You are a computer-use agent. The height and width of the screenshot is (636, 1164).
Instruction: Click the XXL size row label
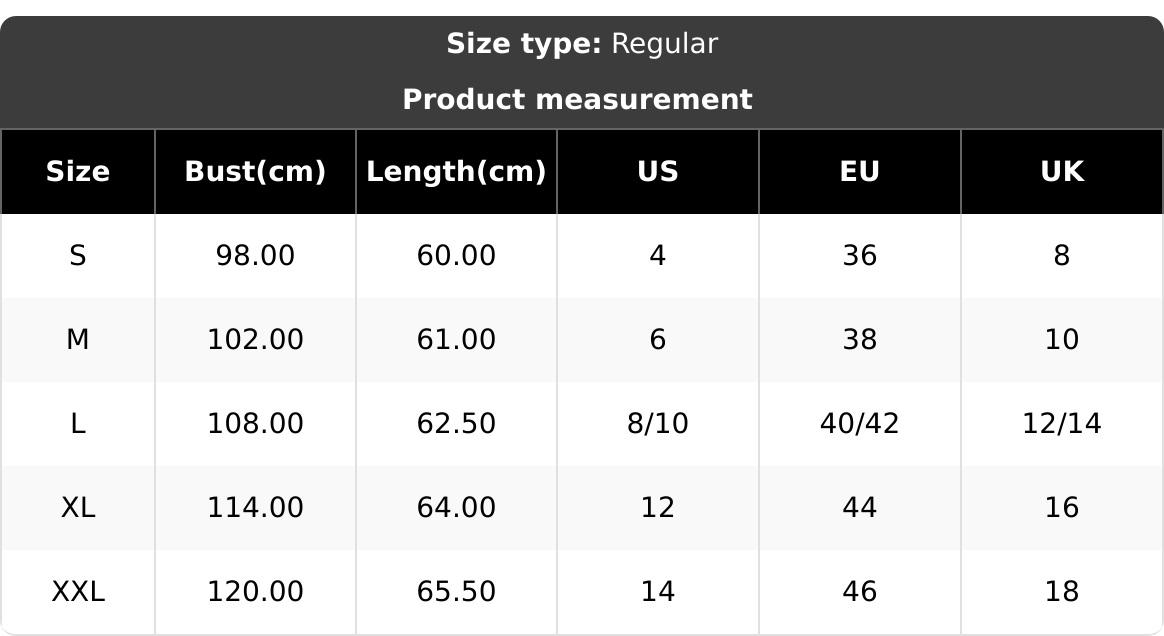click(78, 592)
